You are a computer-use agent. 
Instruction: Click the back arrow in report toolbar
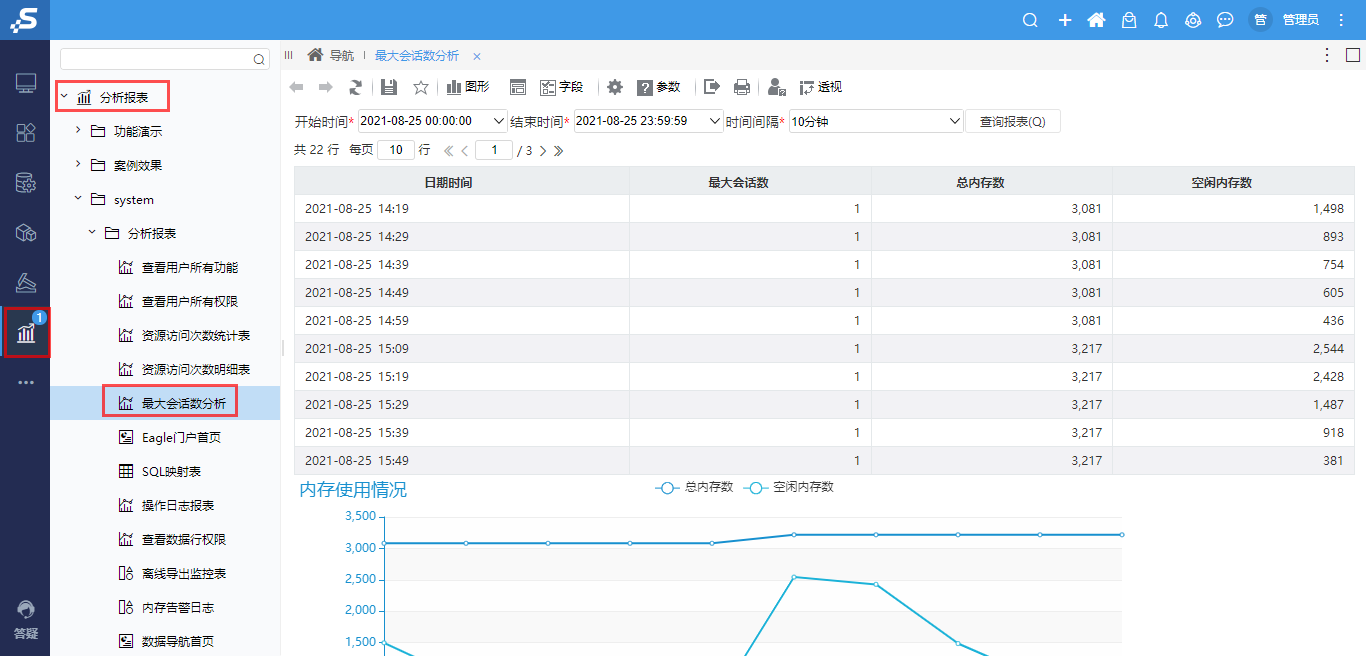click(297, 87)
